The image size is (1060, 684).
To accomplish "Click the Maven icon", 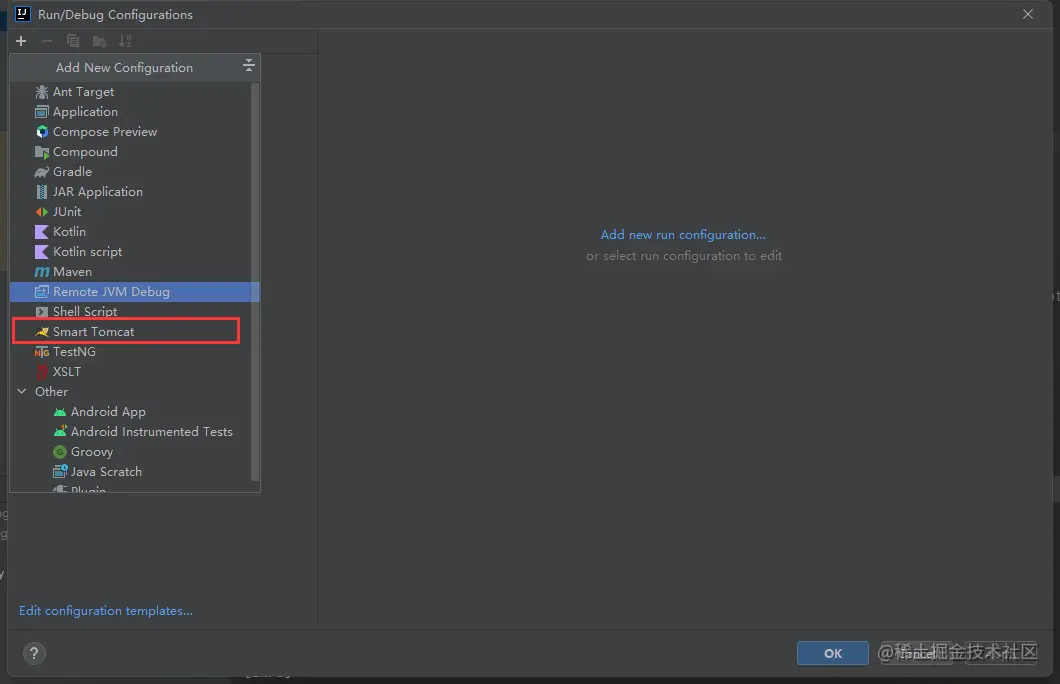I will [x=42, y=272].
